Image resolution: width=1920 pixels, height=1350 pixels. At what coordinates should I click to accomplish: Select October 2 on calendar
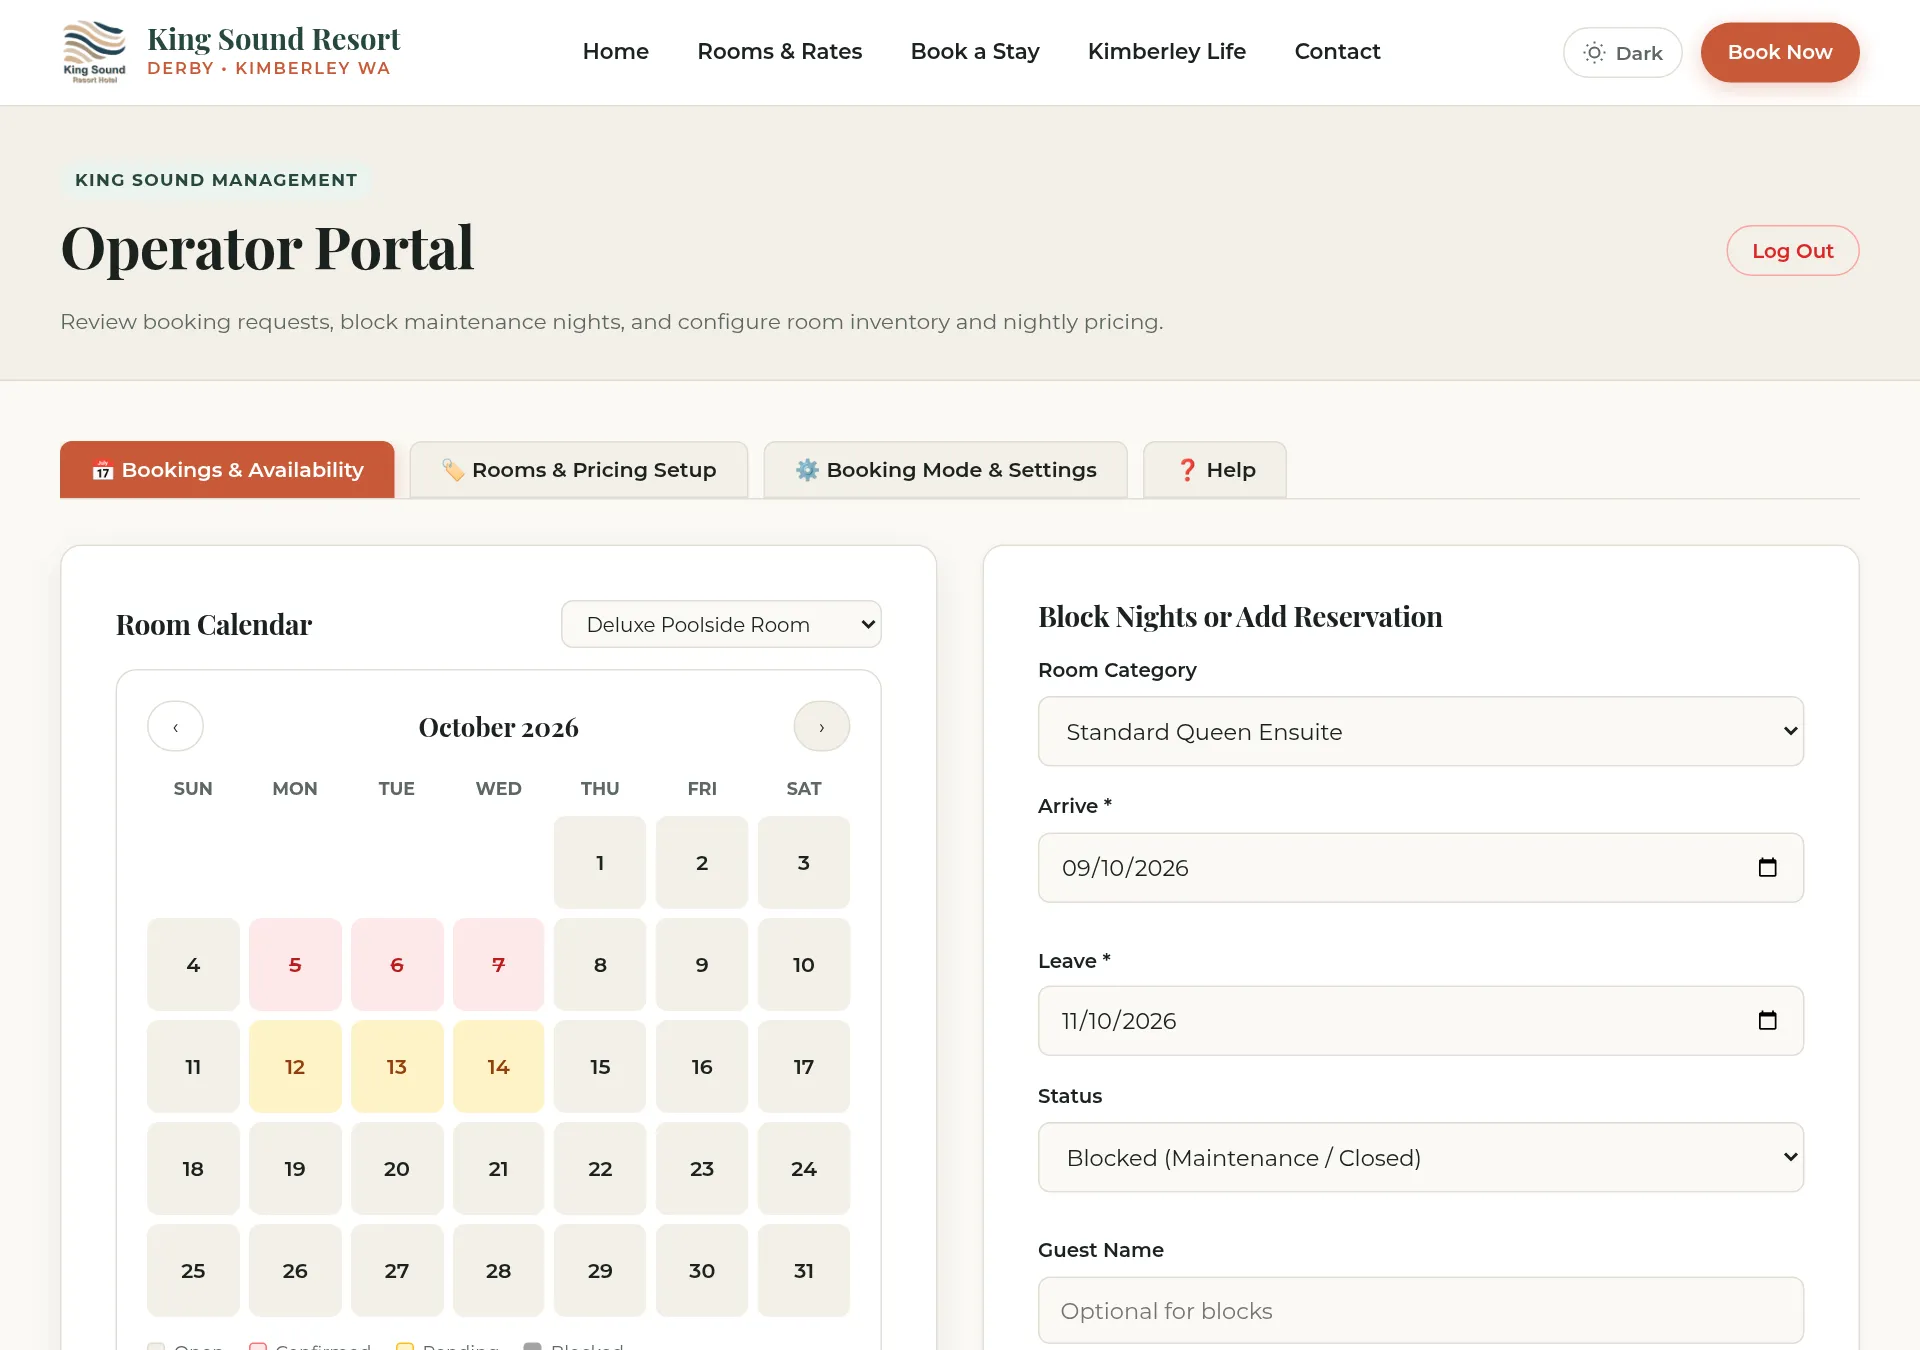click(x=701, y=862)
